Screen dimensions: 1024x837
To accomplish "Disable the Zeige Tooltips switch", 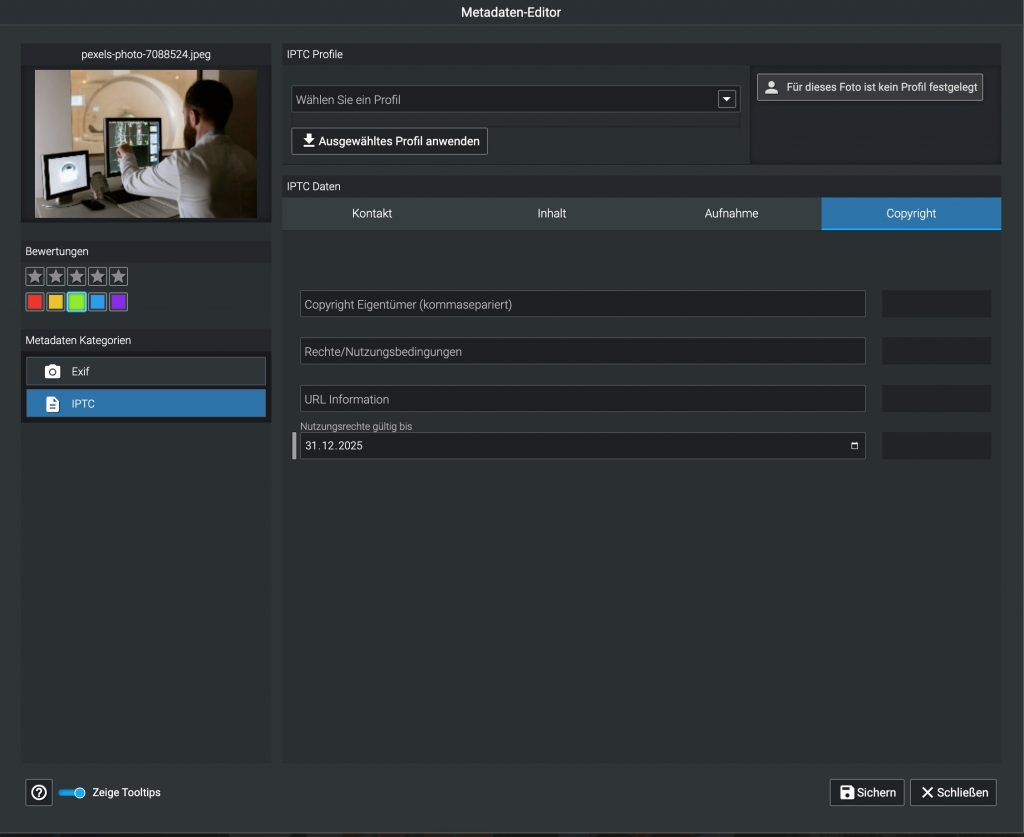I will point(71,792).
